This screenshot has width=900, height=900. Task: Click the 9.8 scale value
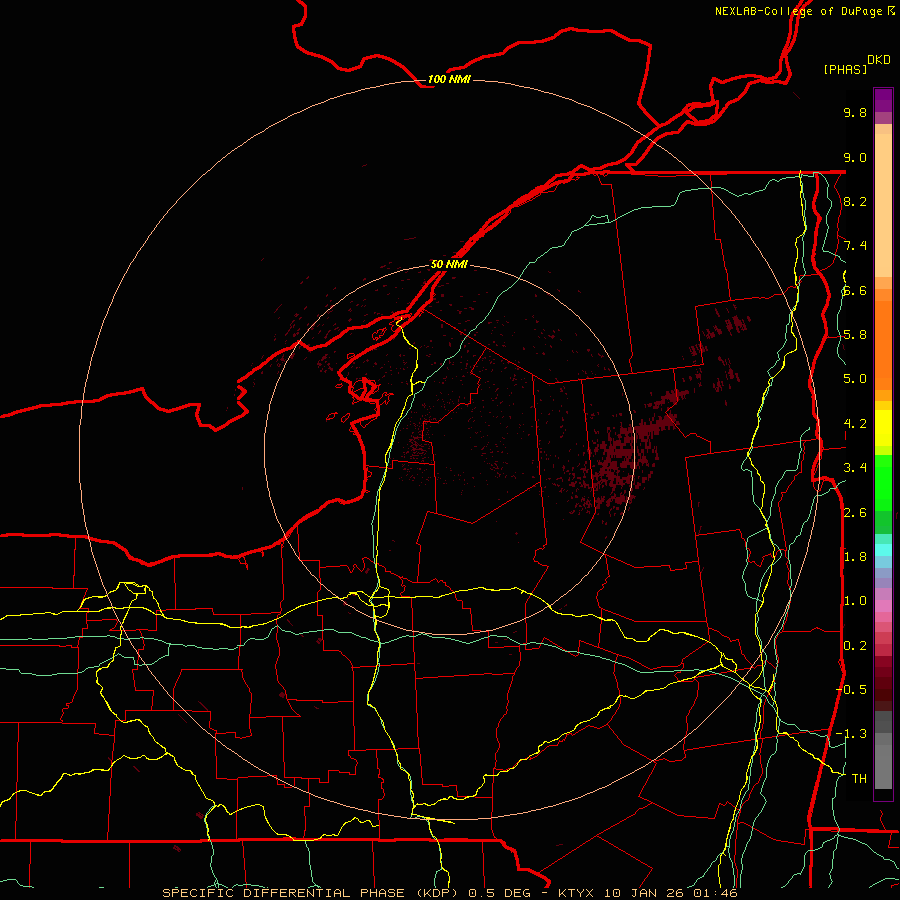pyautogui.click(x=855, y=112)
